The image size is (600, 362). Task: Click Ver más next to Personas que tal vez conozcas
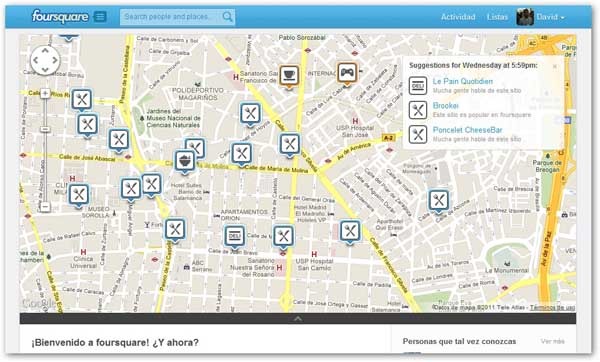click(553, 341)
